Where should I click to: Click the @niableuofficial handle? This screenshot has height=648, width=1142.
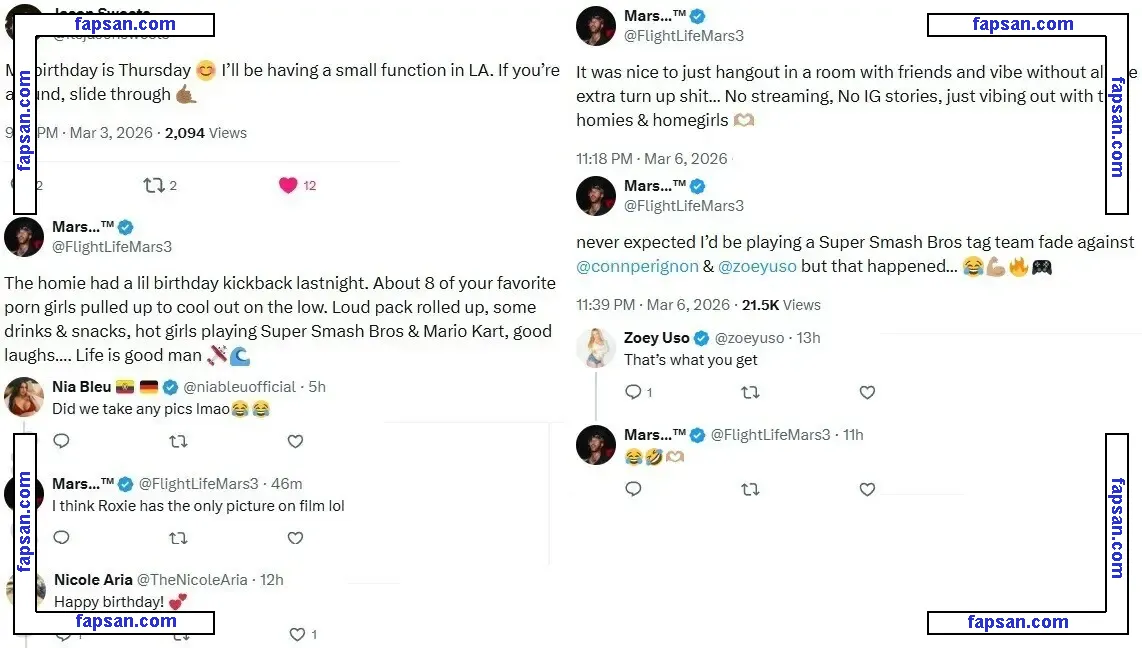coord(240,387)
